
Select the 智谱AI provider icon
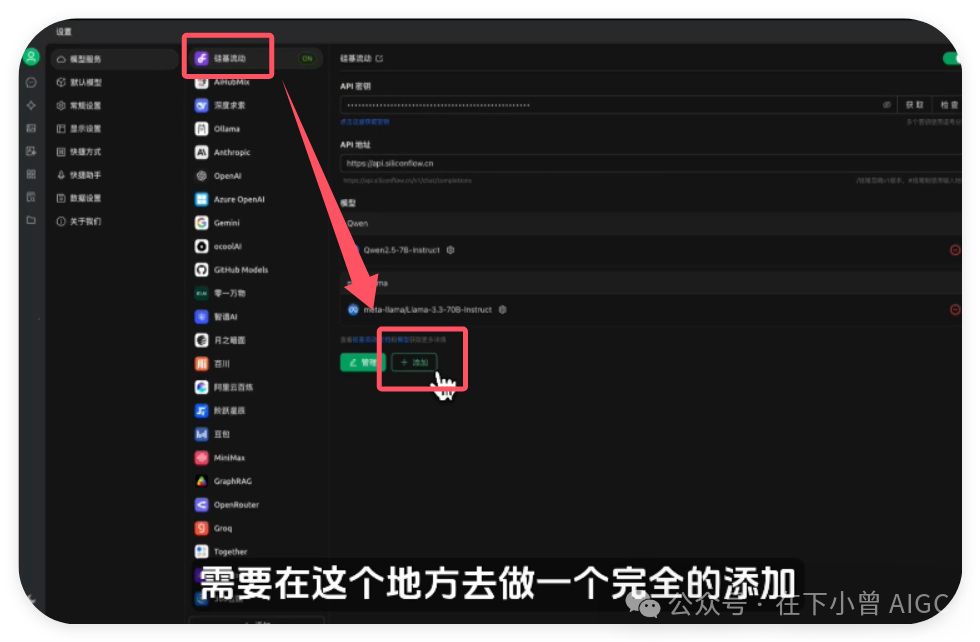coord(201,317)
